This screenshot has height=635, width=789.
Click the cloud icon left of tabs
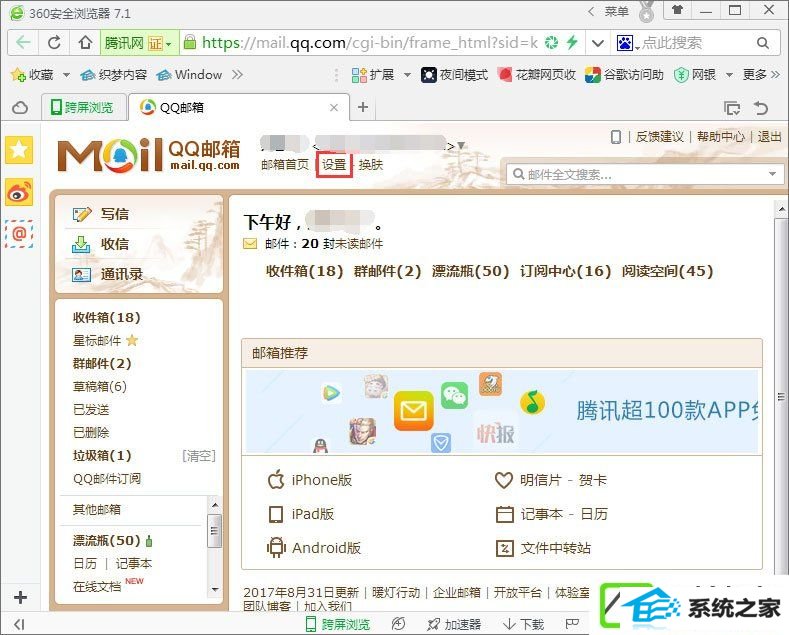[20, 108]
